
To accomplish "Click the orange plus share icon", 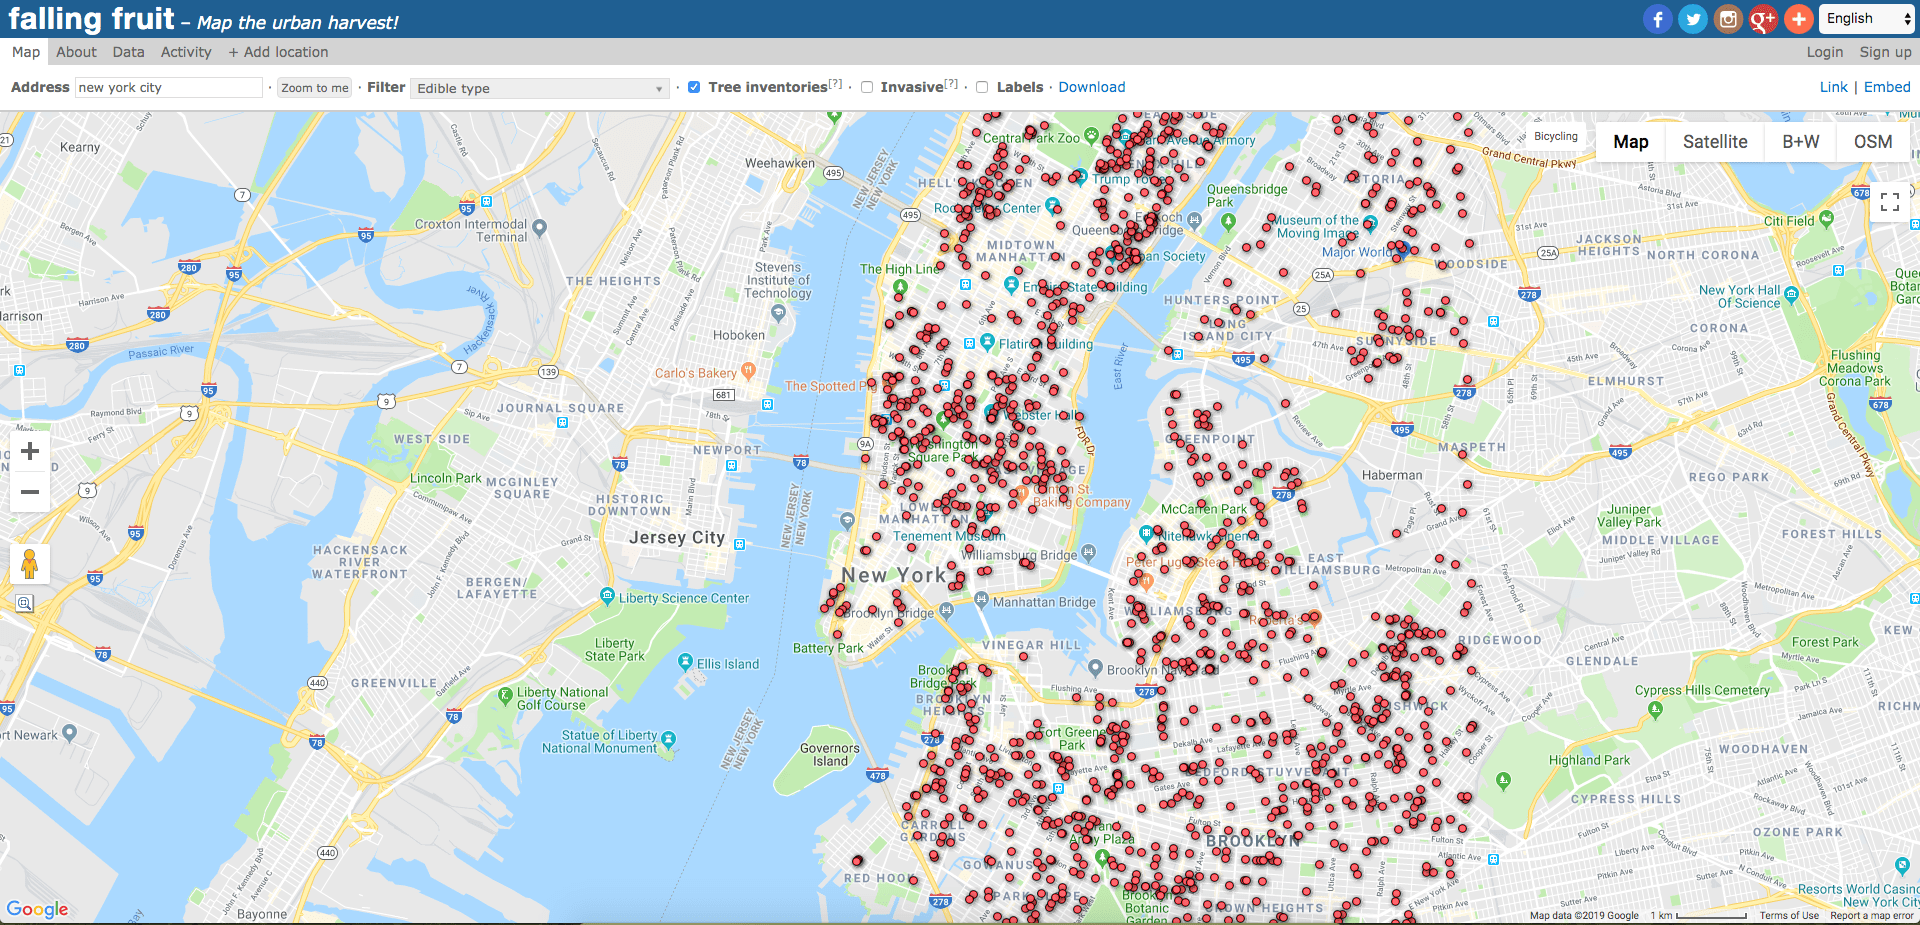I will point(1798,19).
